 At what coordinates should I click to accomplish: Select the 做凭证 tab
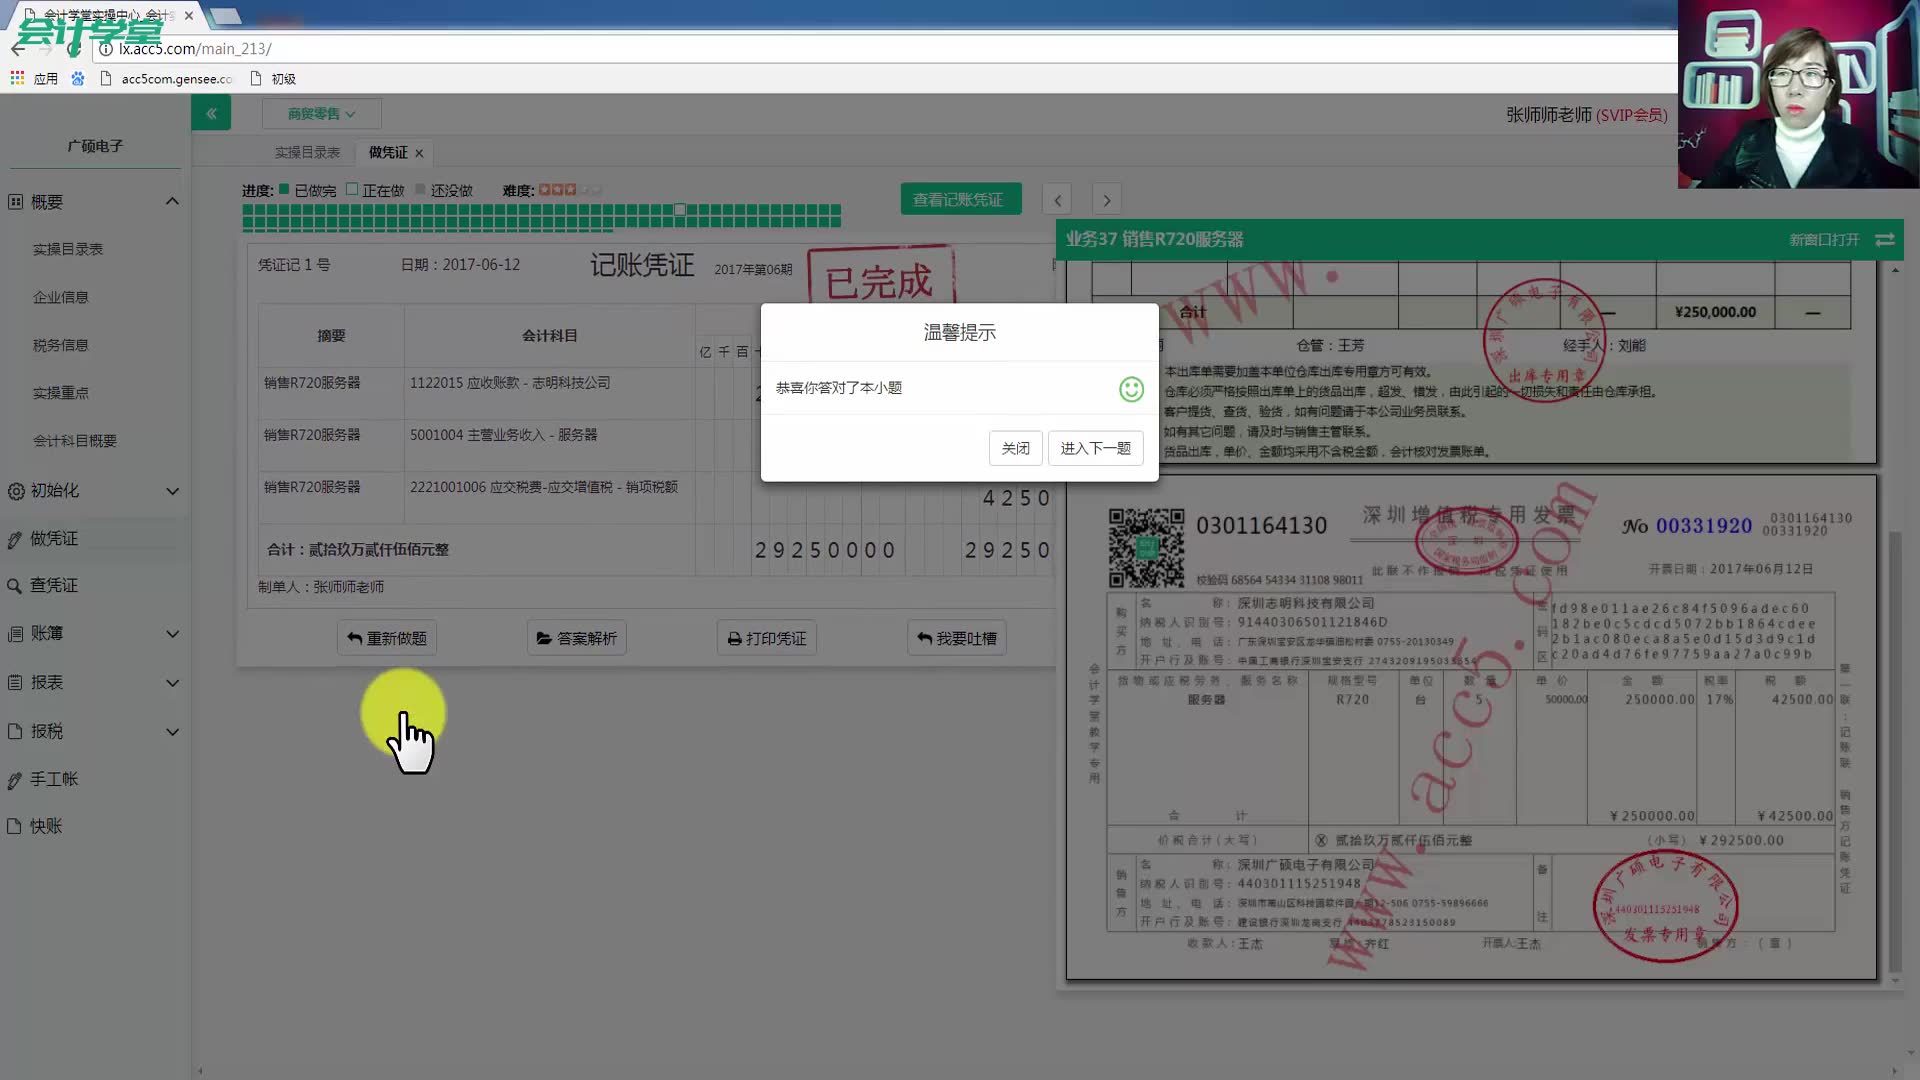click(388, 152)
